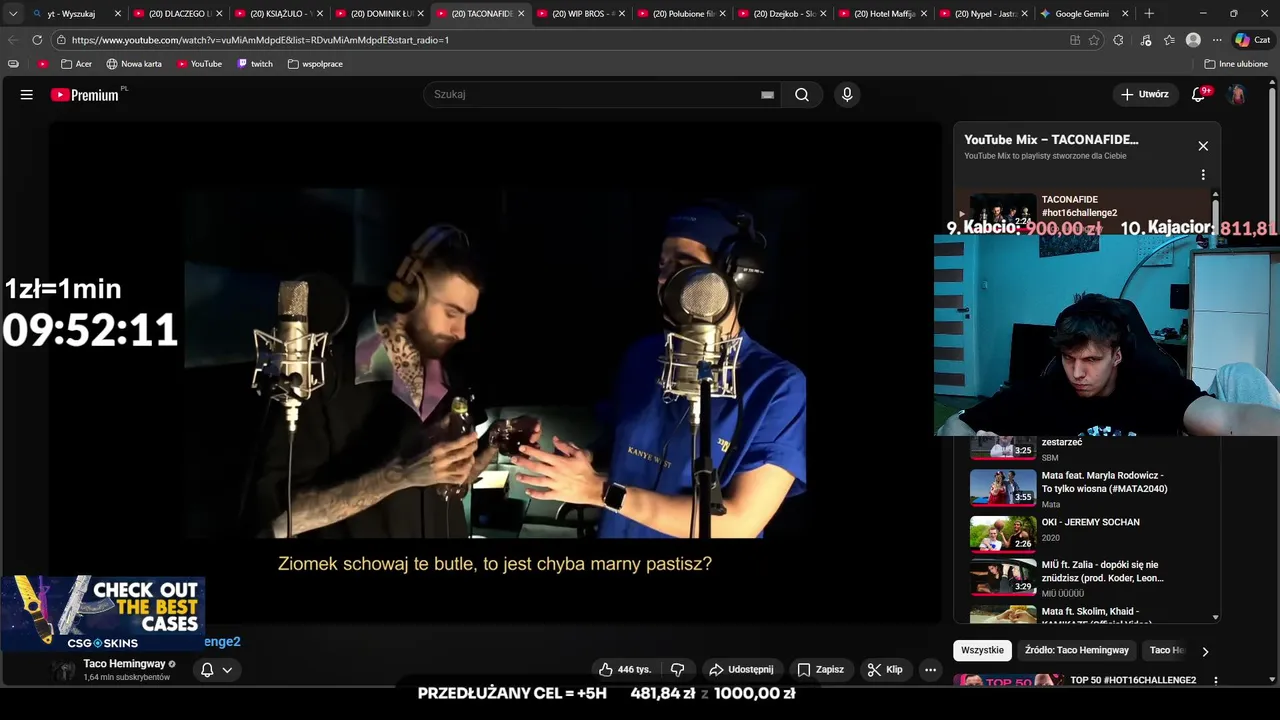View site information via the lock icon
Viewport: 1280px width, 720px height.
[61, 40]
